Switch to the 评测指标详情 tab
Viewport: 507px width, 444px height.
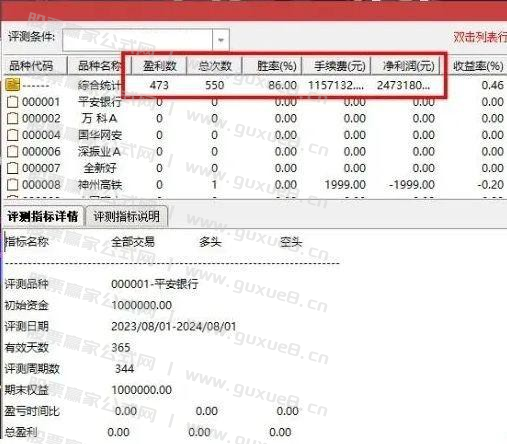[43, 217]
